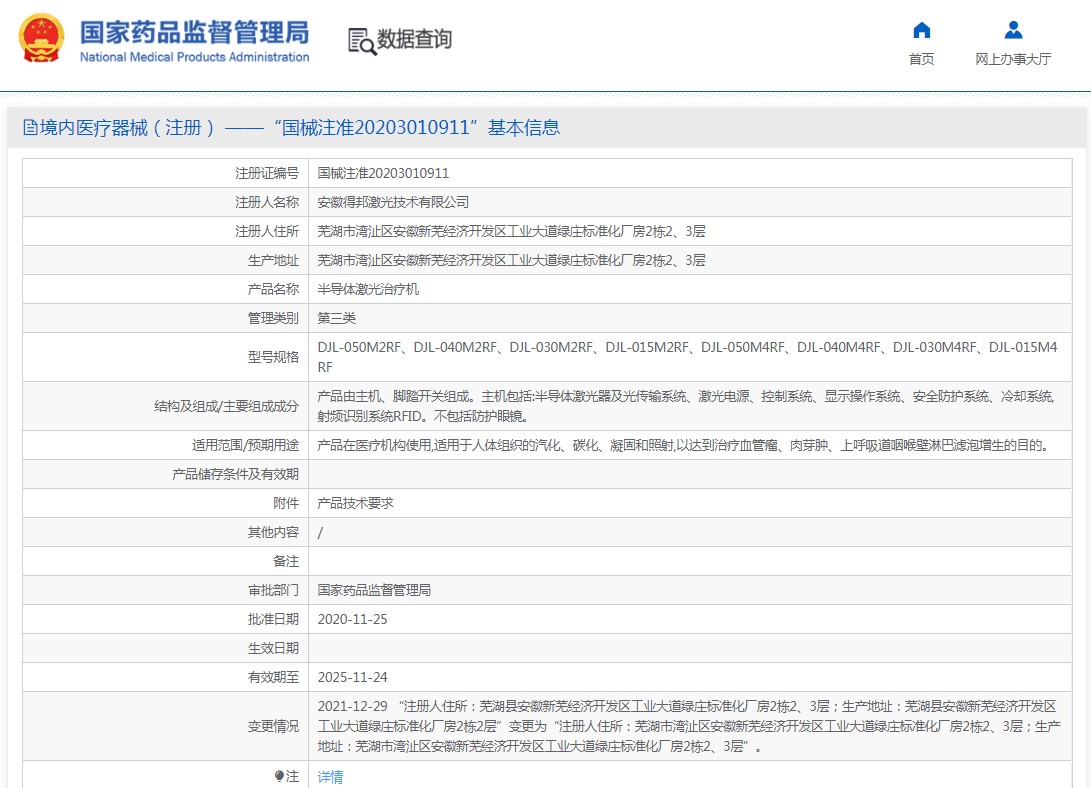Select approval date 2020-11-25
This screenshot has width=1091, height=788.
[353, 619]
